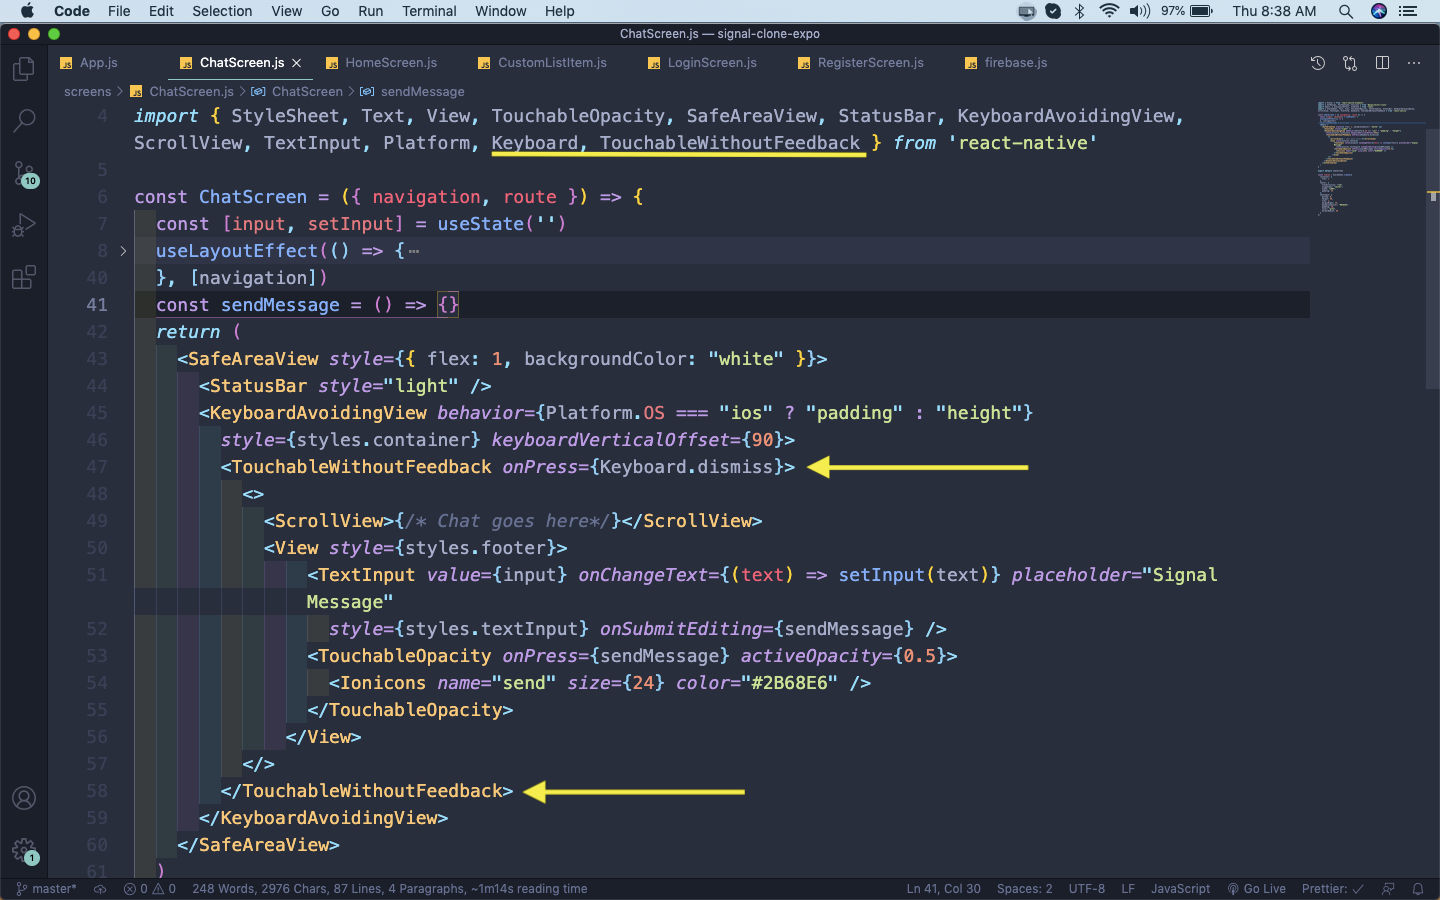Expand the folded useLayoutEffect block
Viewport: 1440px width, 900px height.
click(123, 251)
